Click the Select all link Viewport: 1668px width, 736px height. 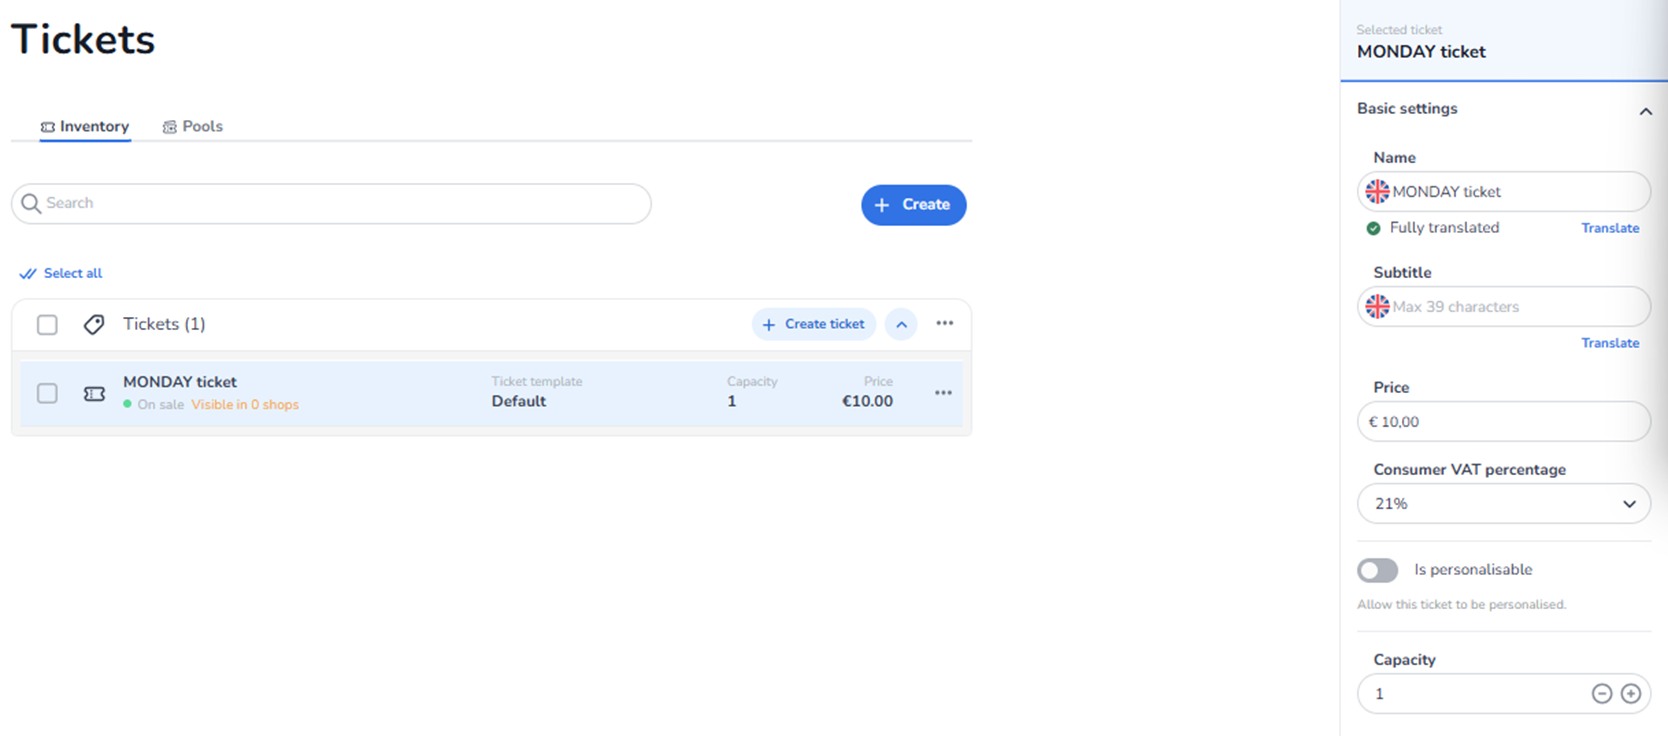tap(62, 274)
